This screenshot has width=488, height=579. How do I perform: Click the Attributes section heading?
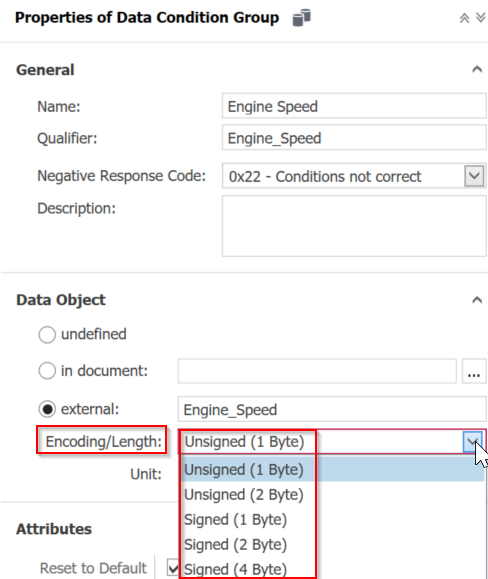(x=54, y=529)
